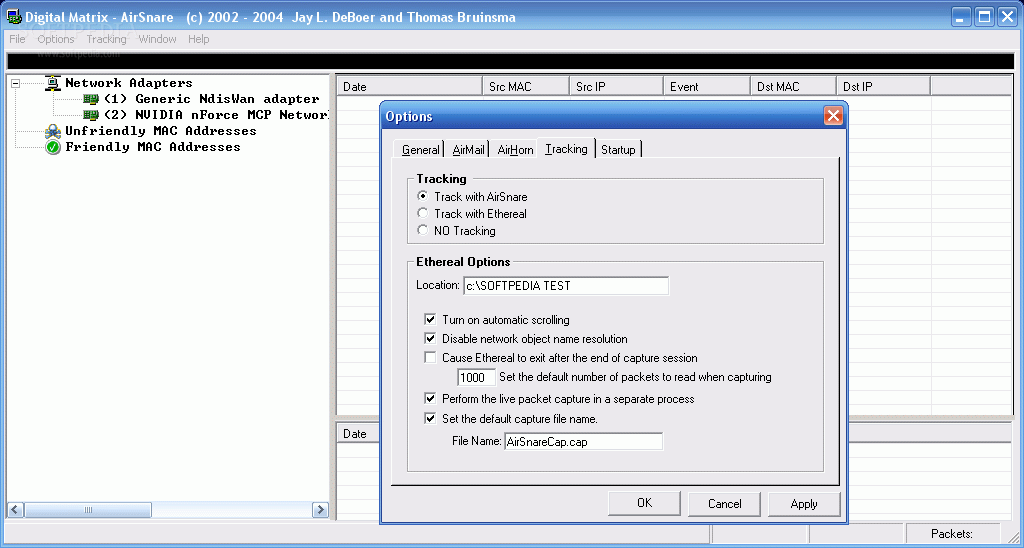Click the Apply button
This screenshot has width=1024, height=548.
coord(804,504)
